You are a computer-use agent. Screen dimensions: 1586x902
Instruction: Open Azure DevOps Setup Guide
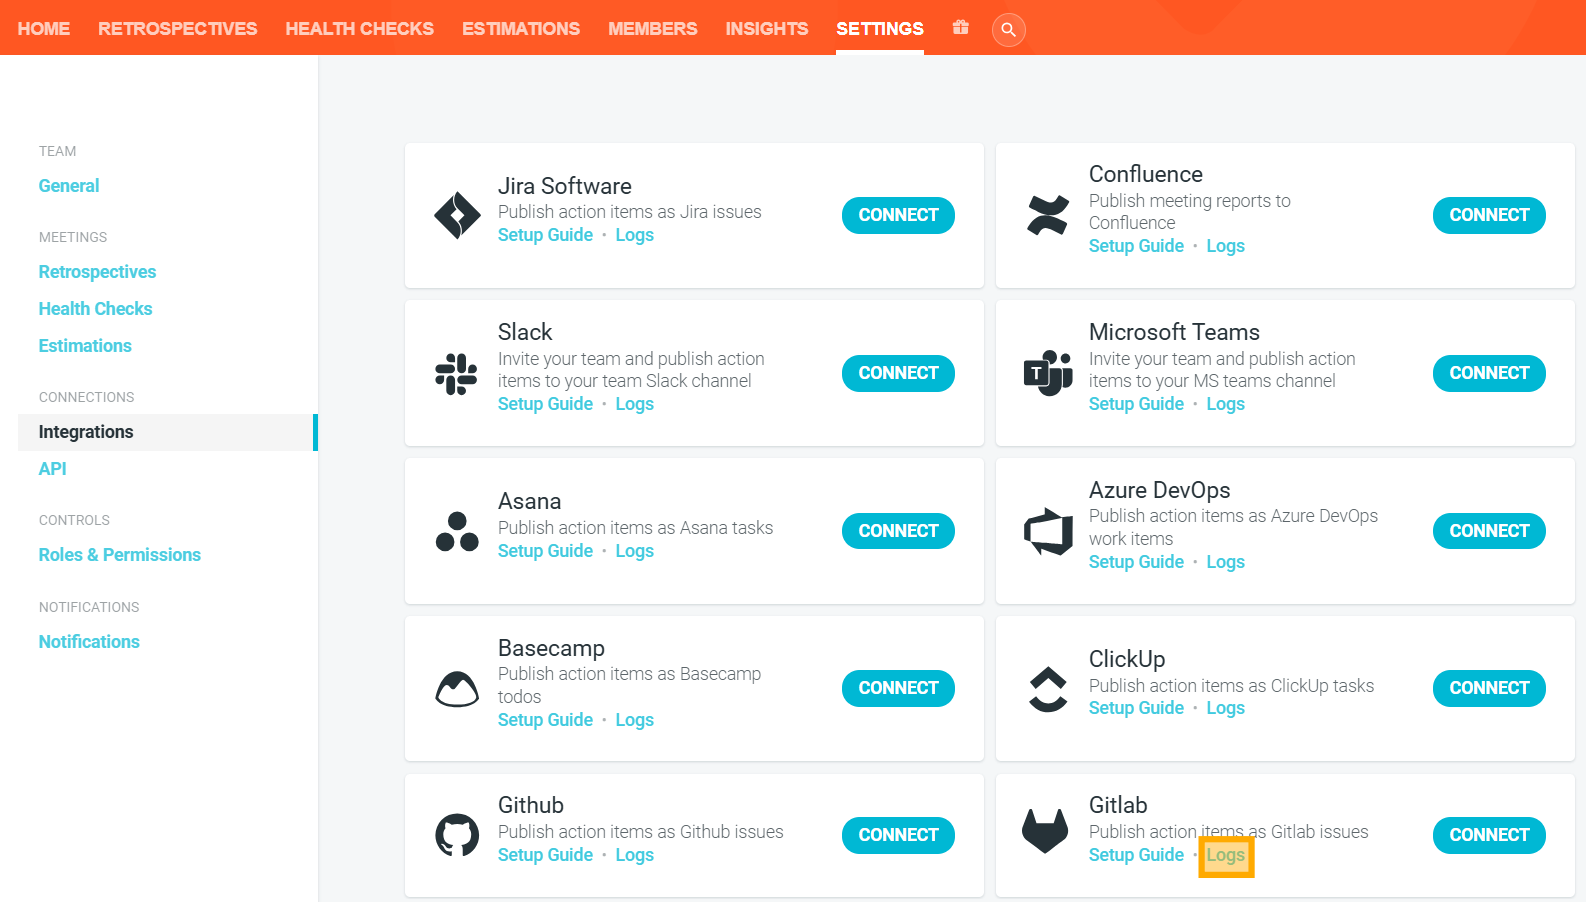coord(1136,562)
